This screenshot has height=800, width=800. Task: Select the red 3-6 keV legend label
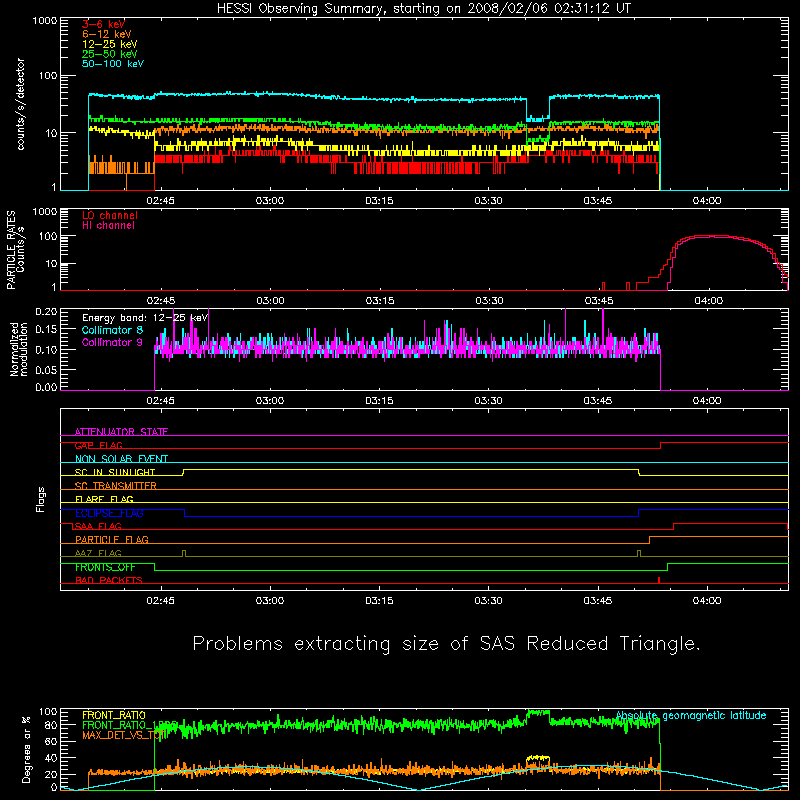point(103,24)
